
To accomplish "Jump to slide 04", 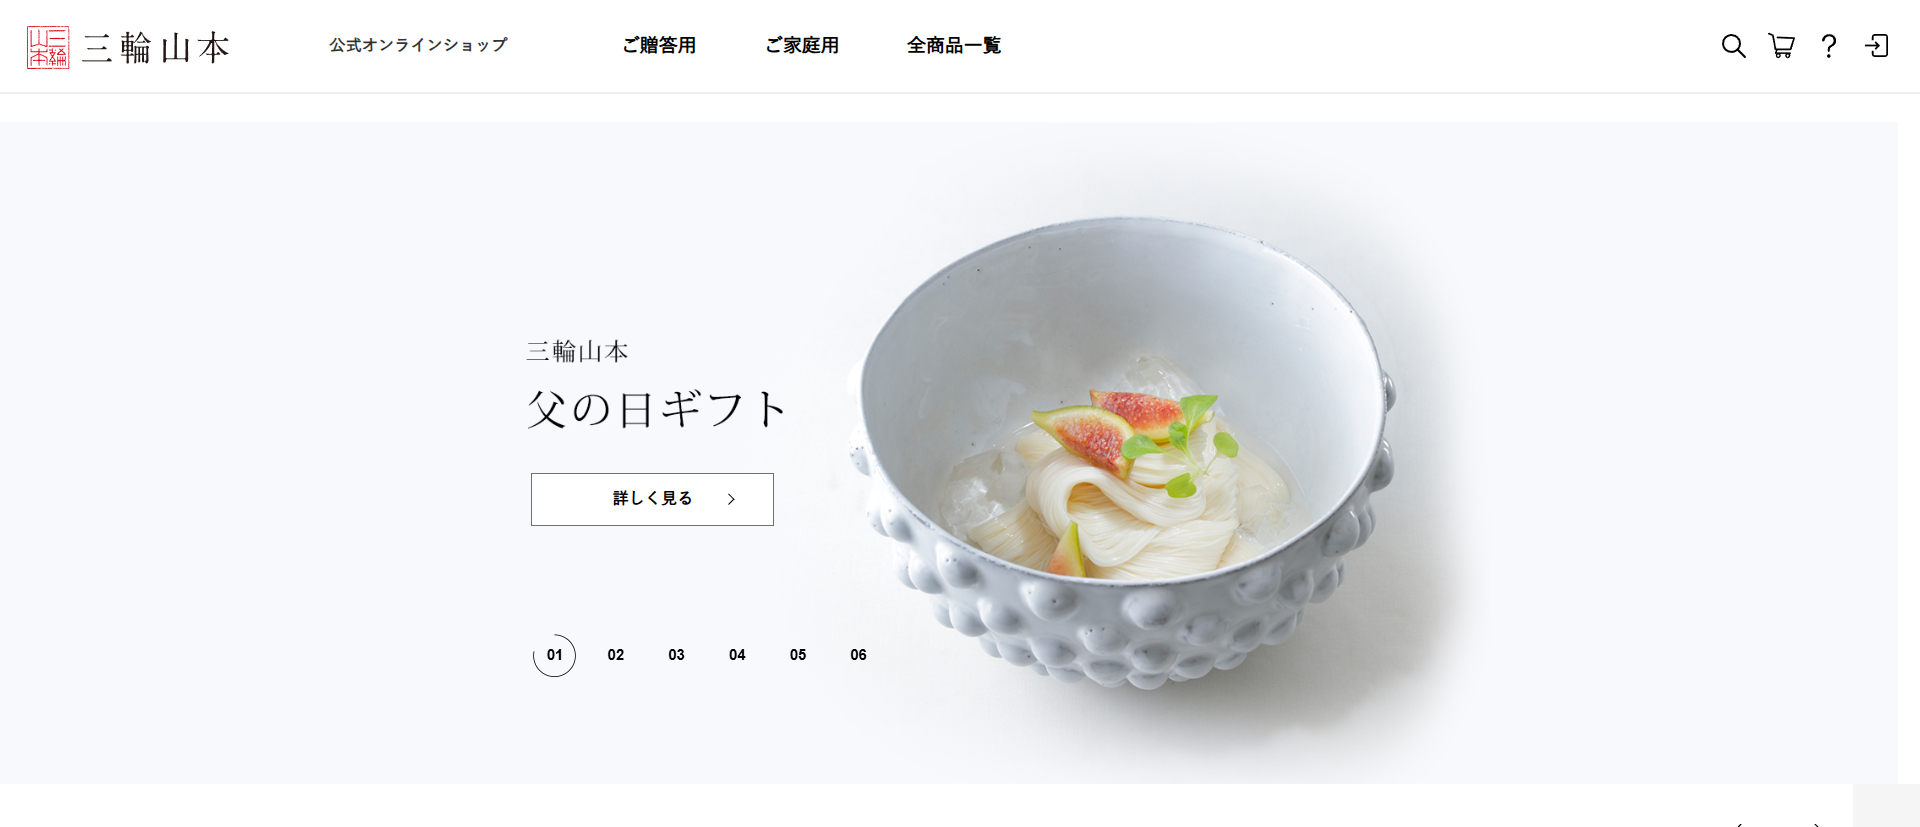I will tap(737, 655).
